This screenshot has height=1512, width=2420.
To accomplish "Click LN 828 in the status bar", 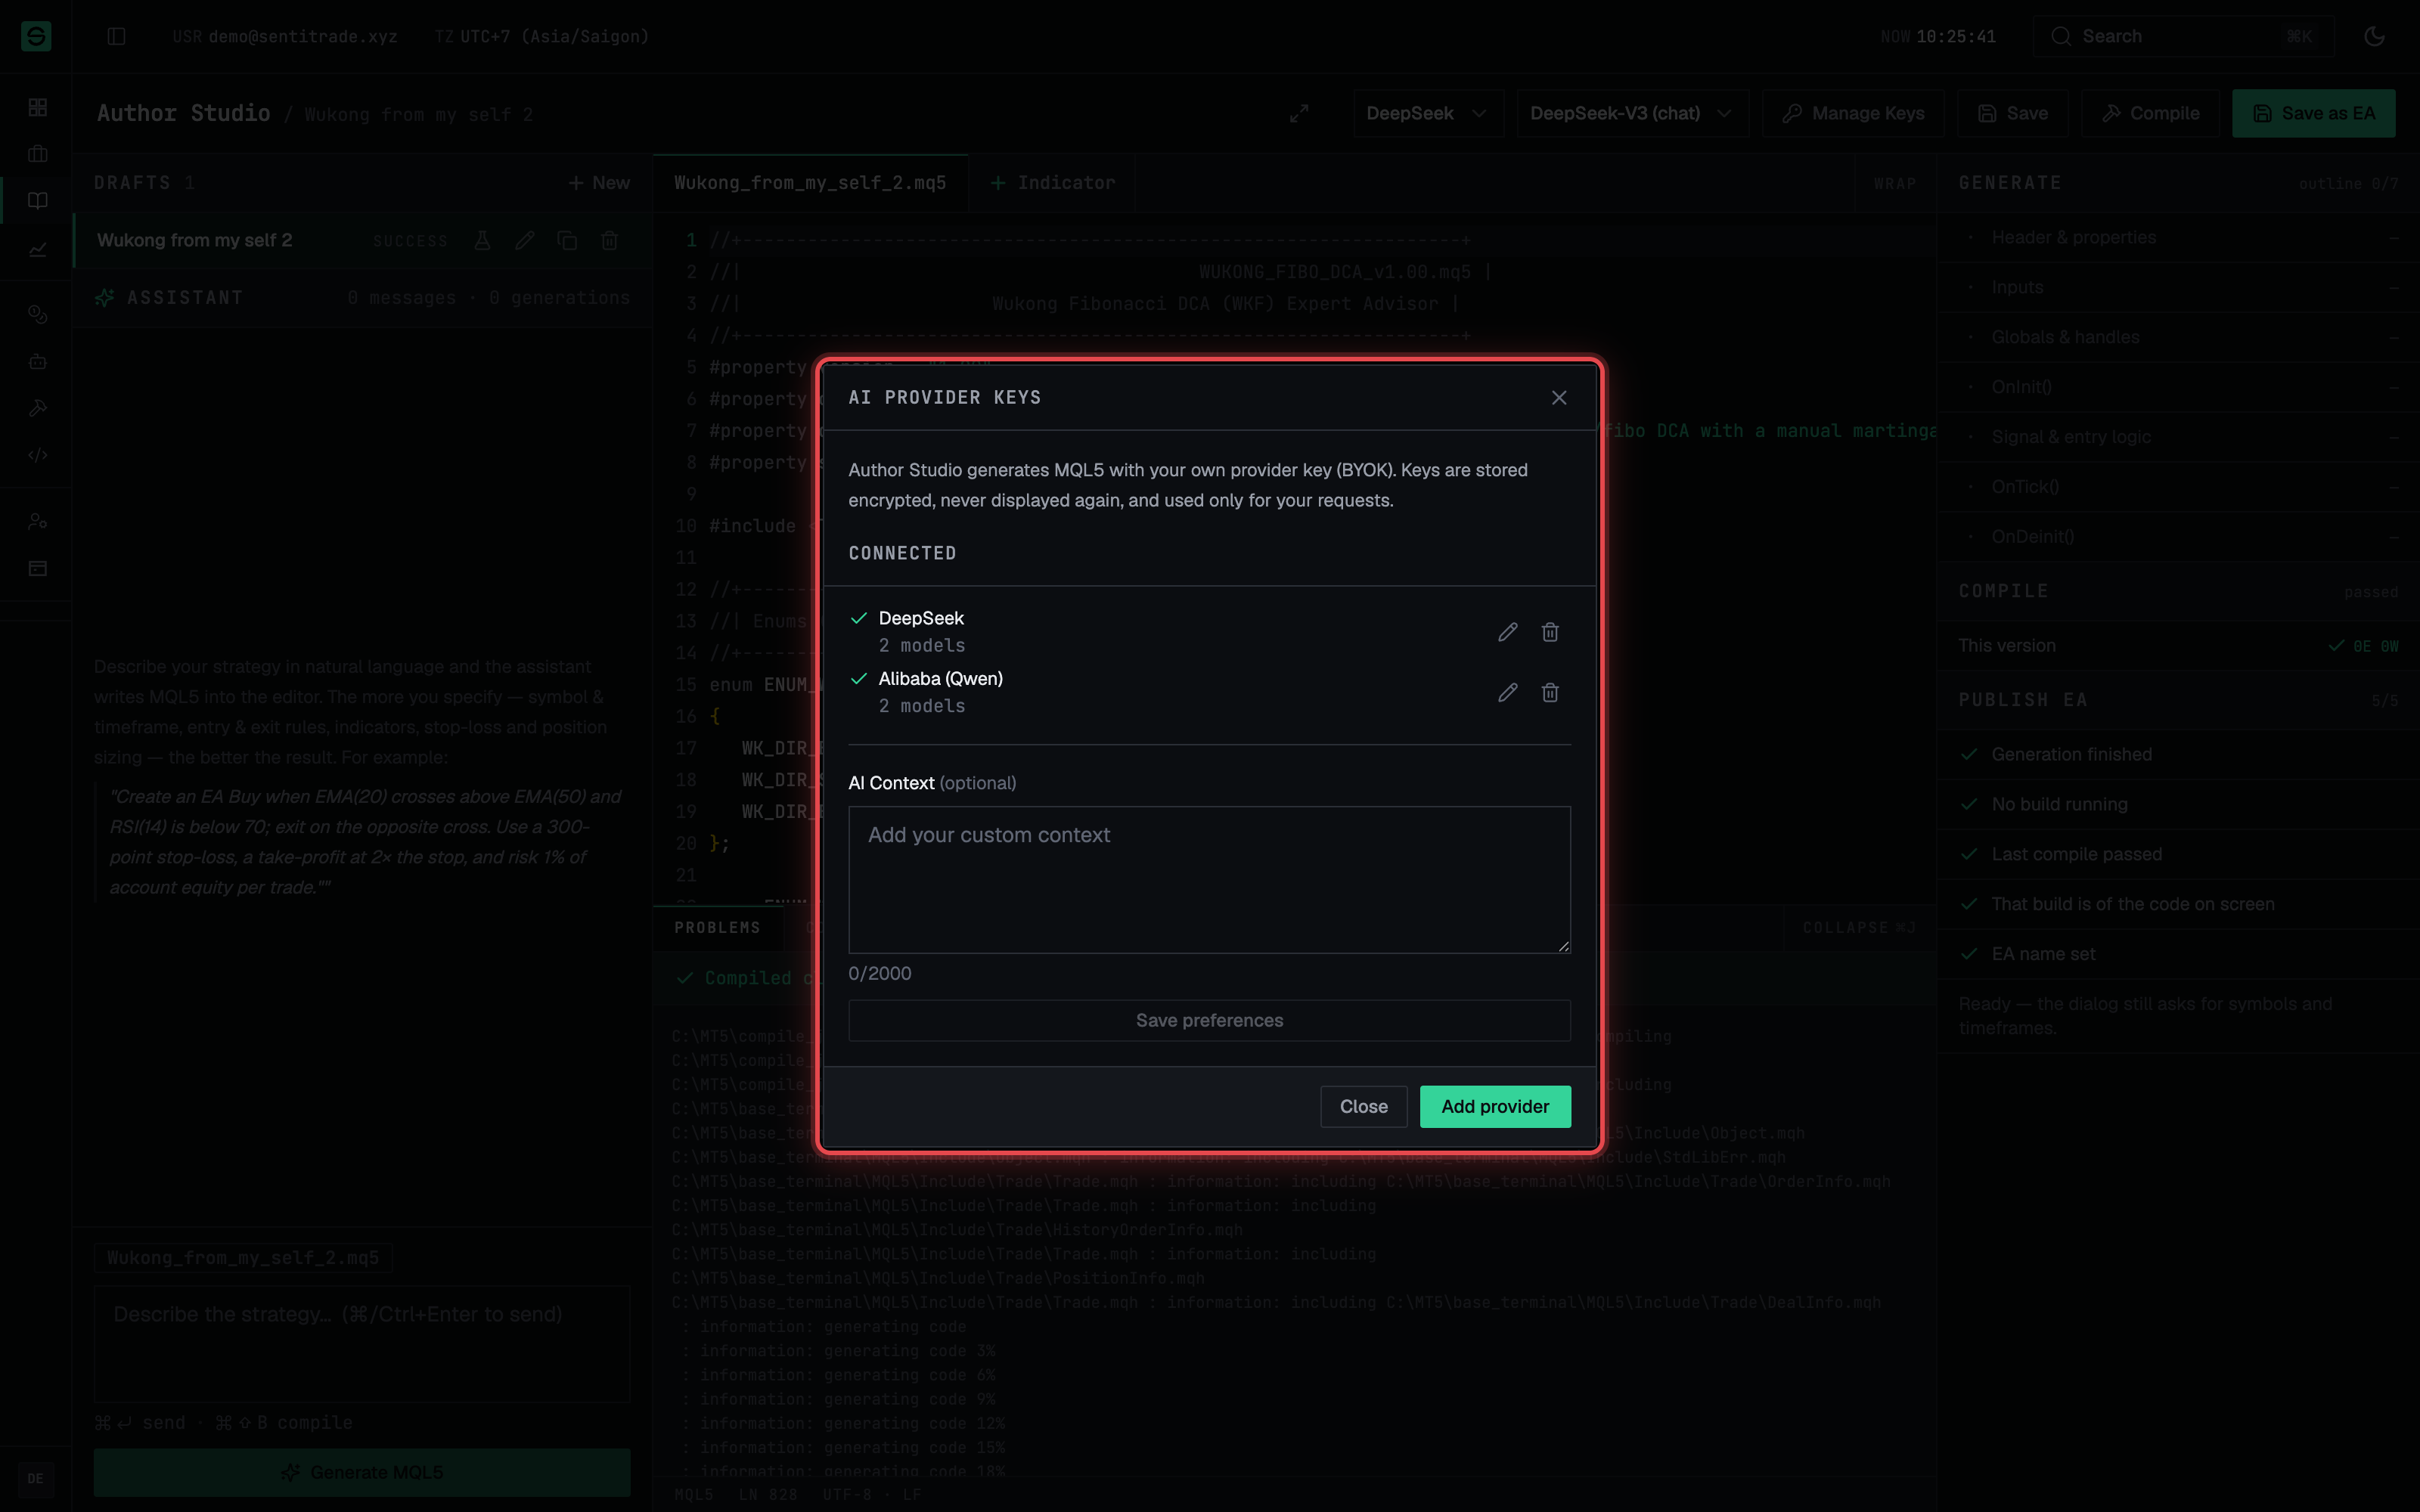I will click(x=768, y=1495).
